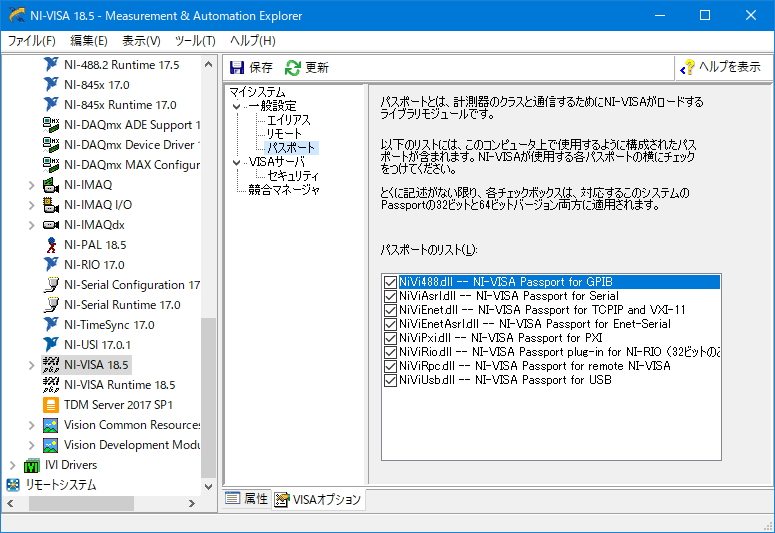Click the Vision Development Module icon
The width and height of the screenshot is (775, 533).
pyautogui.click(x=51, y=445)
